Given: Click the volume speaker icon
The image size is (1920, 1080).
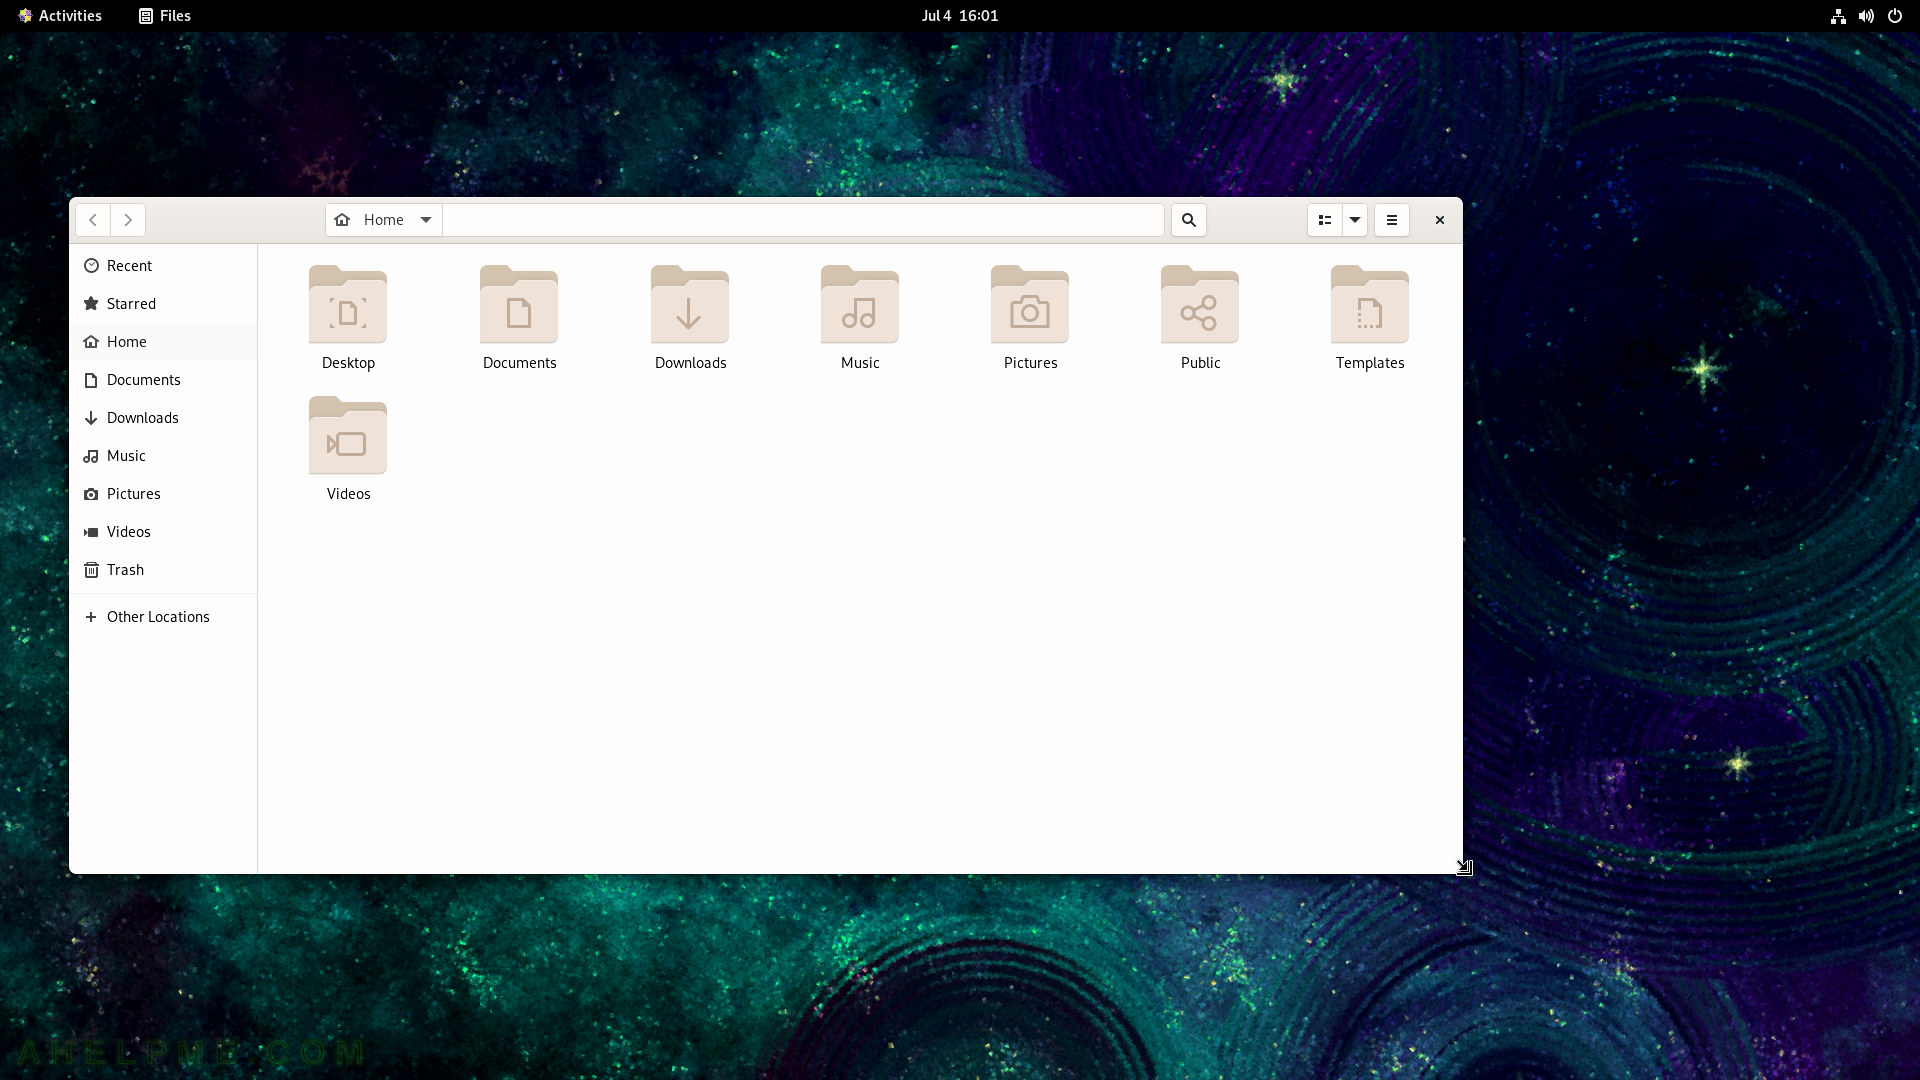Looking at the screenshot, I should pyautogui.click(x=1866, y=16).
